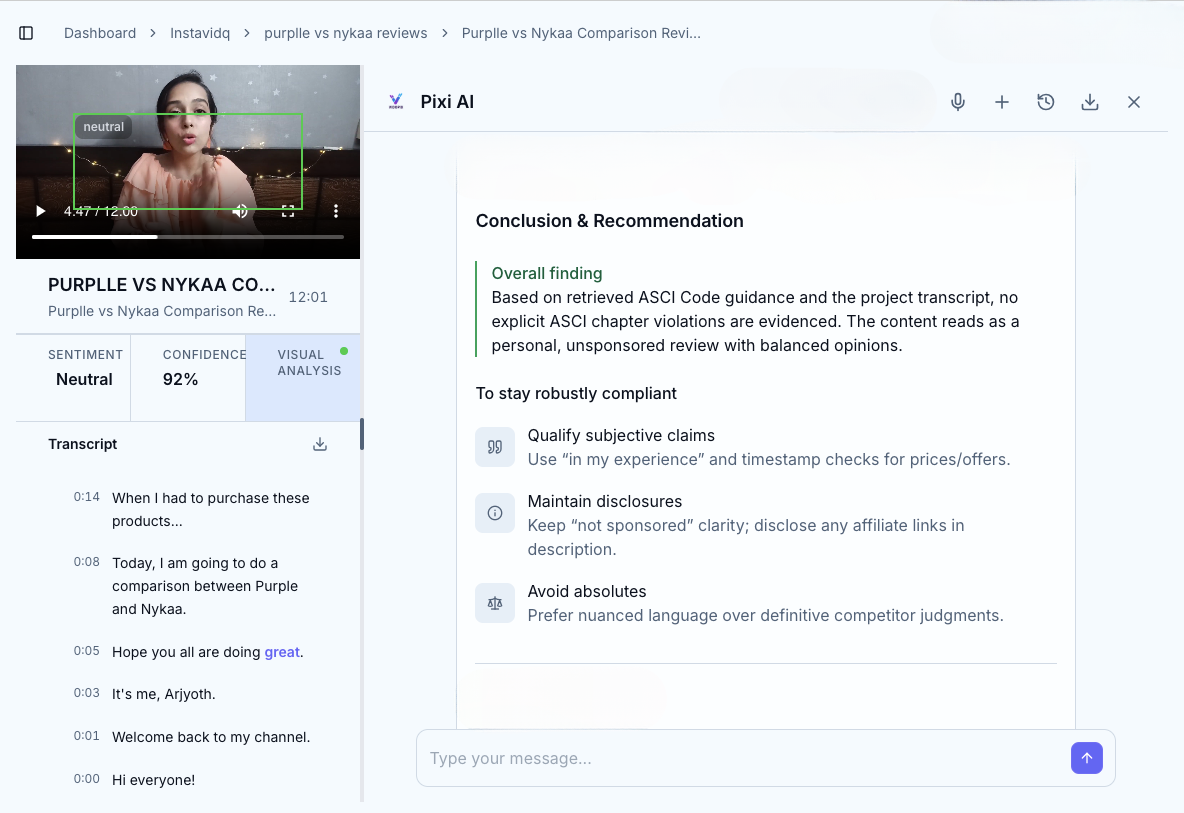
Task: Mute the video volume
Action: click(x=239, y=211)
